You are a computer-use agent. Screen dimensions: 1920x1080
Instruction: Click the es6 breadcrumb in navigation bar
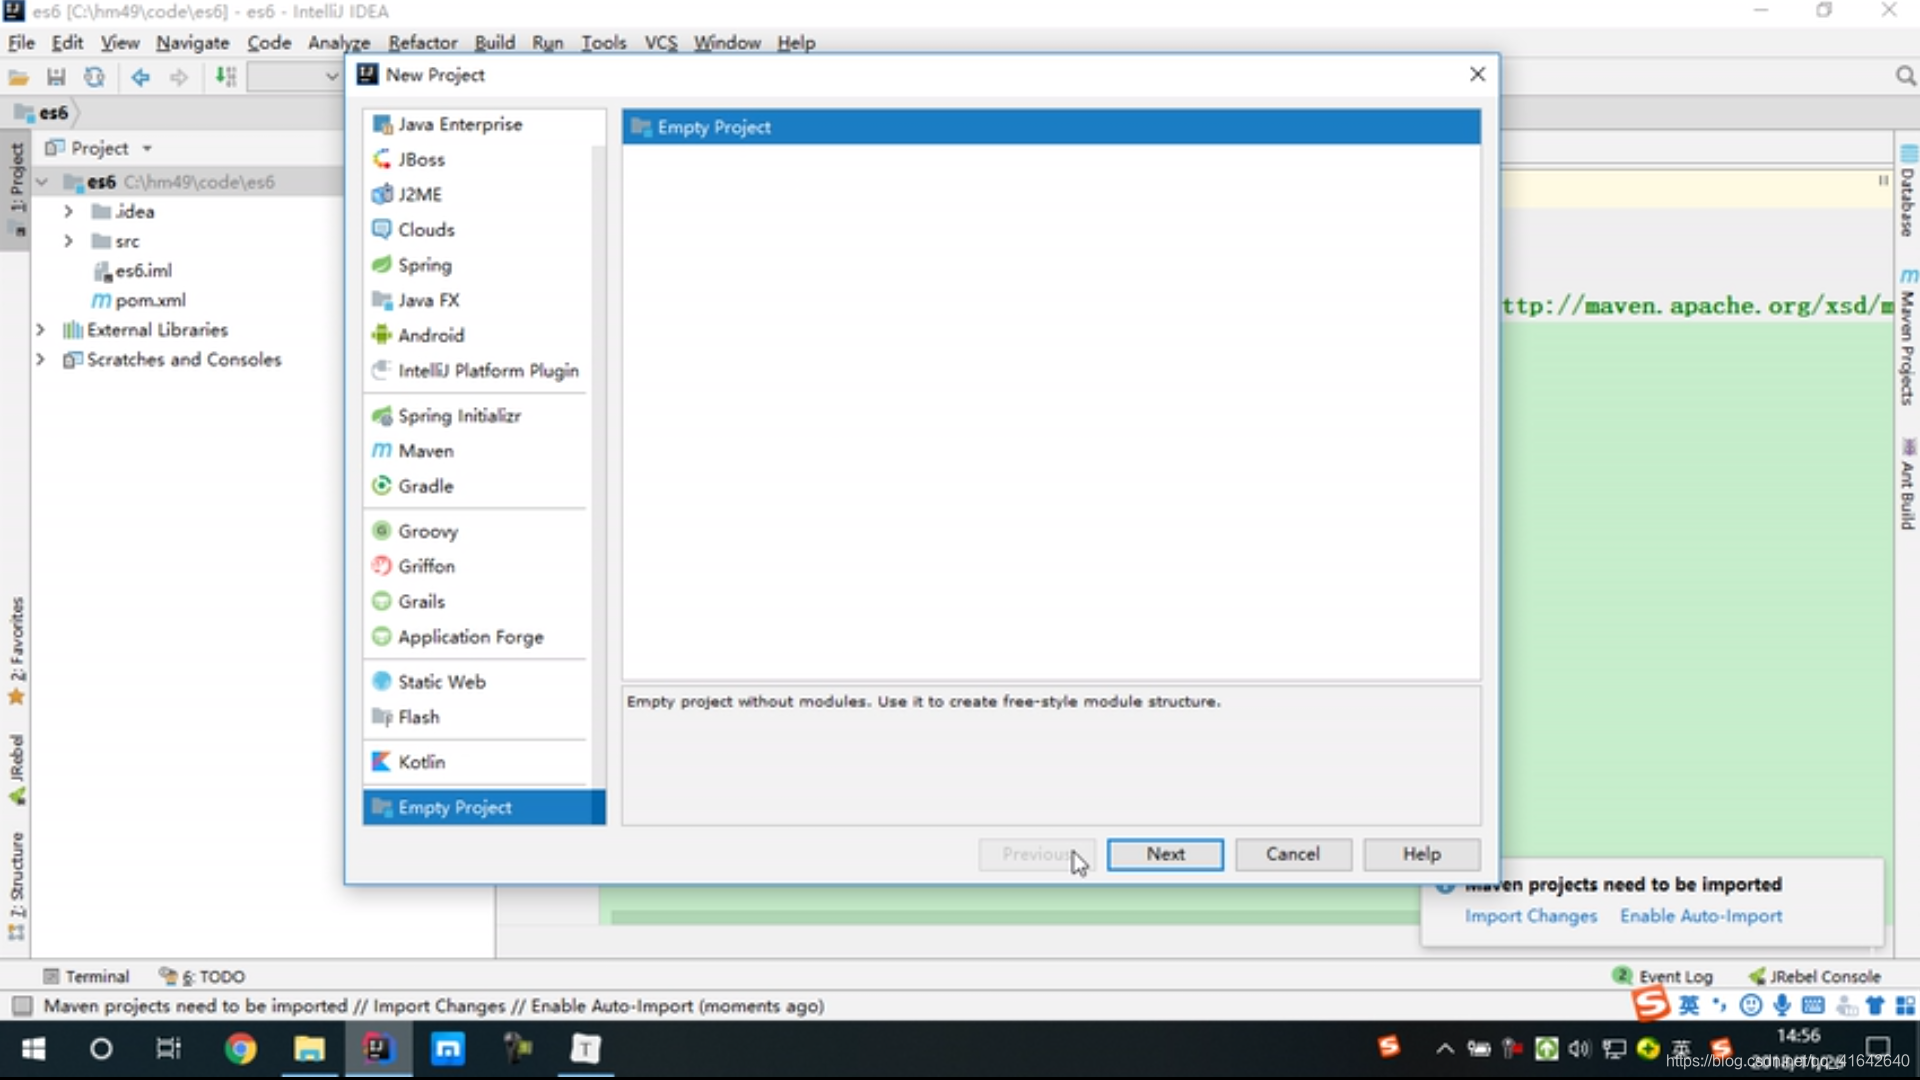43,113
